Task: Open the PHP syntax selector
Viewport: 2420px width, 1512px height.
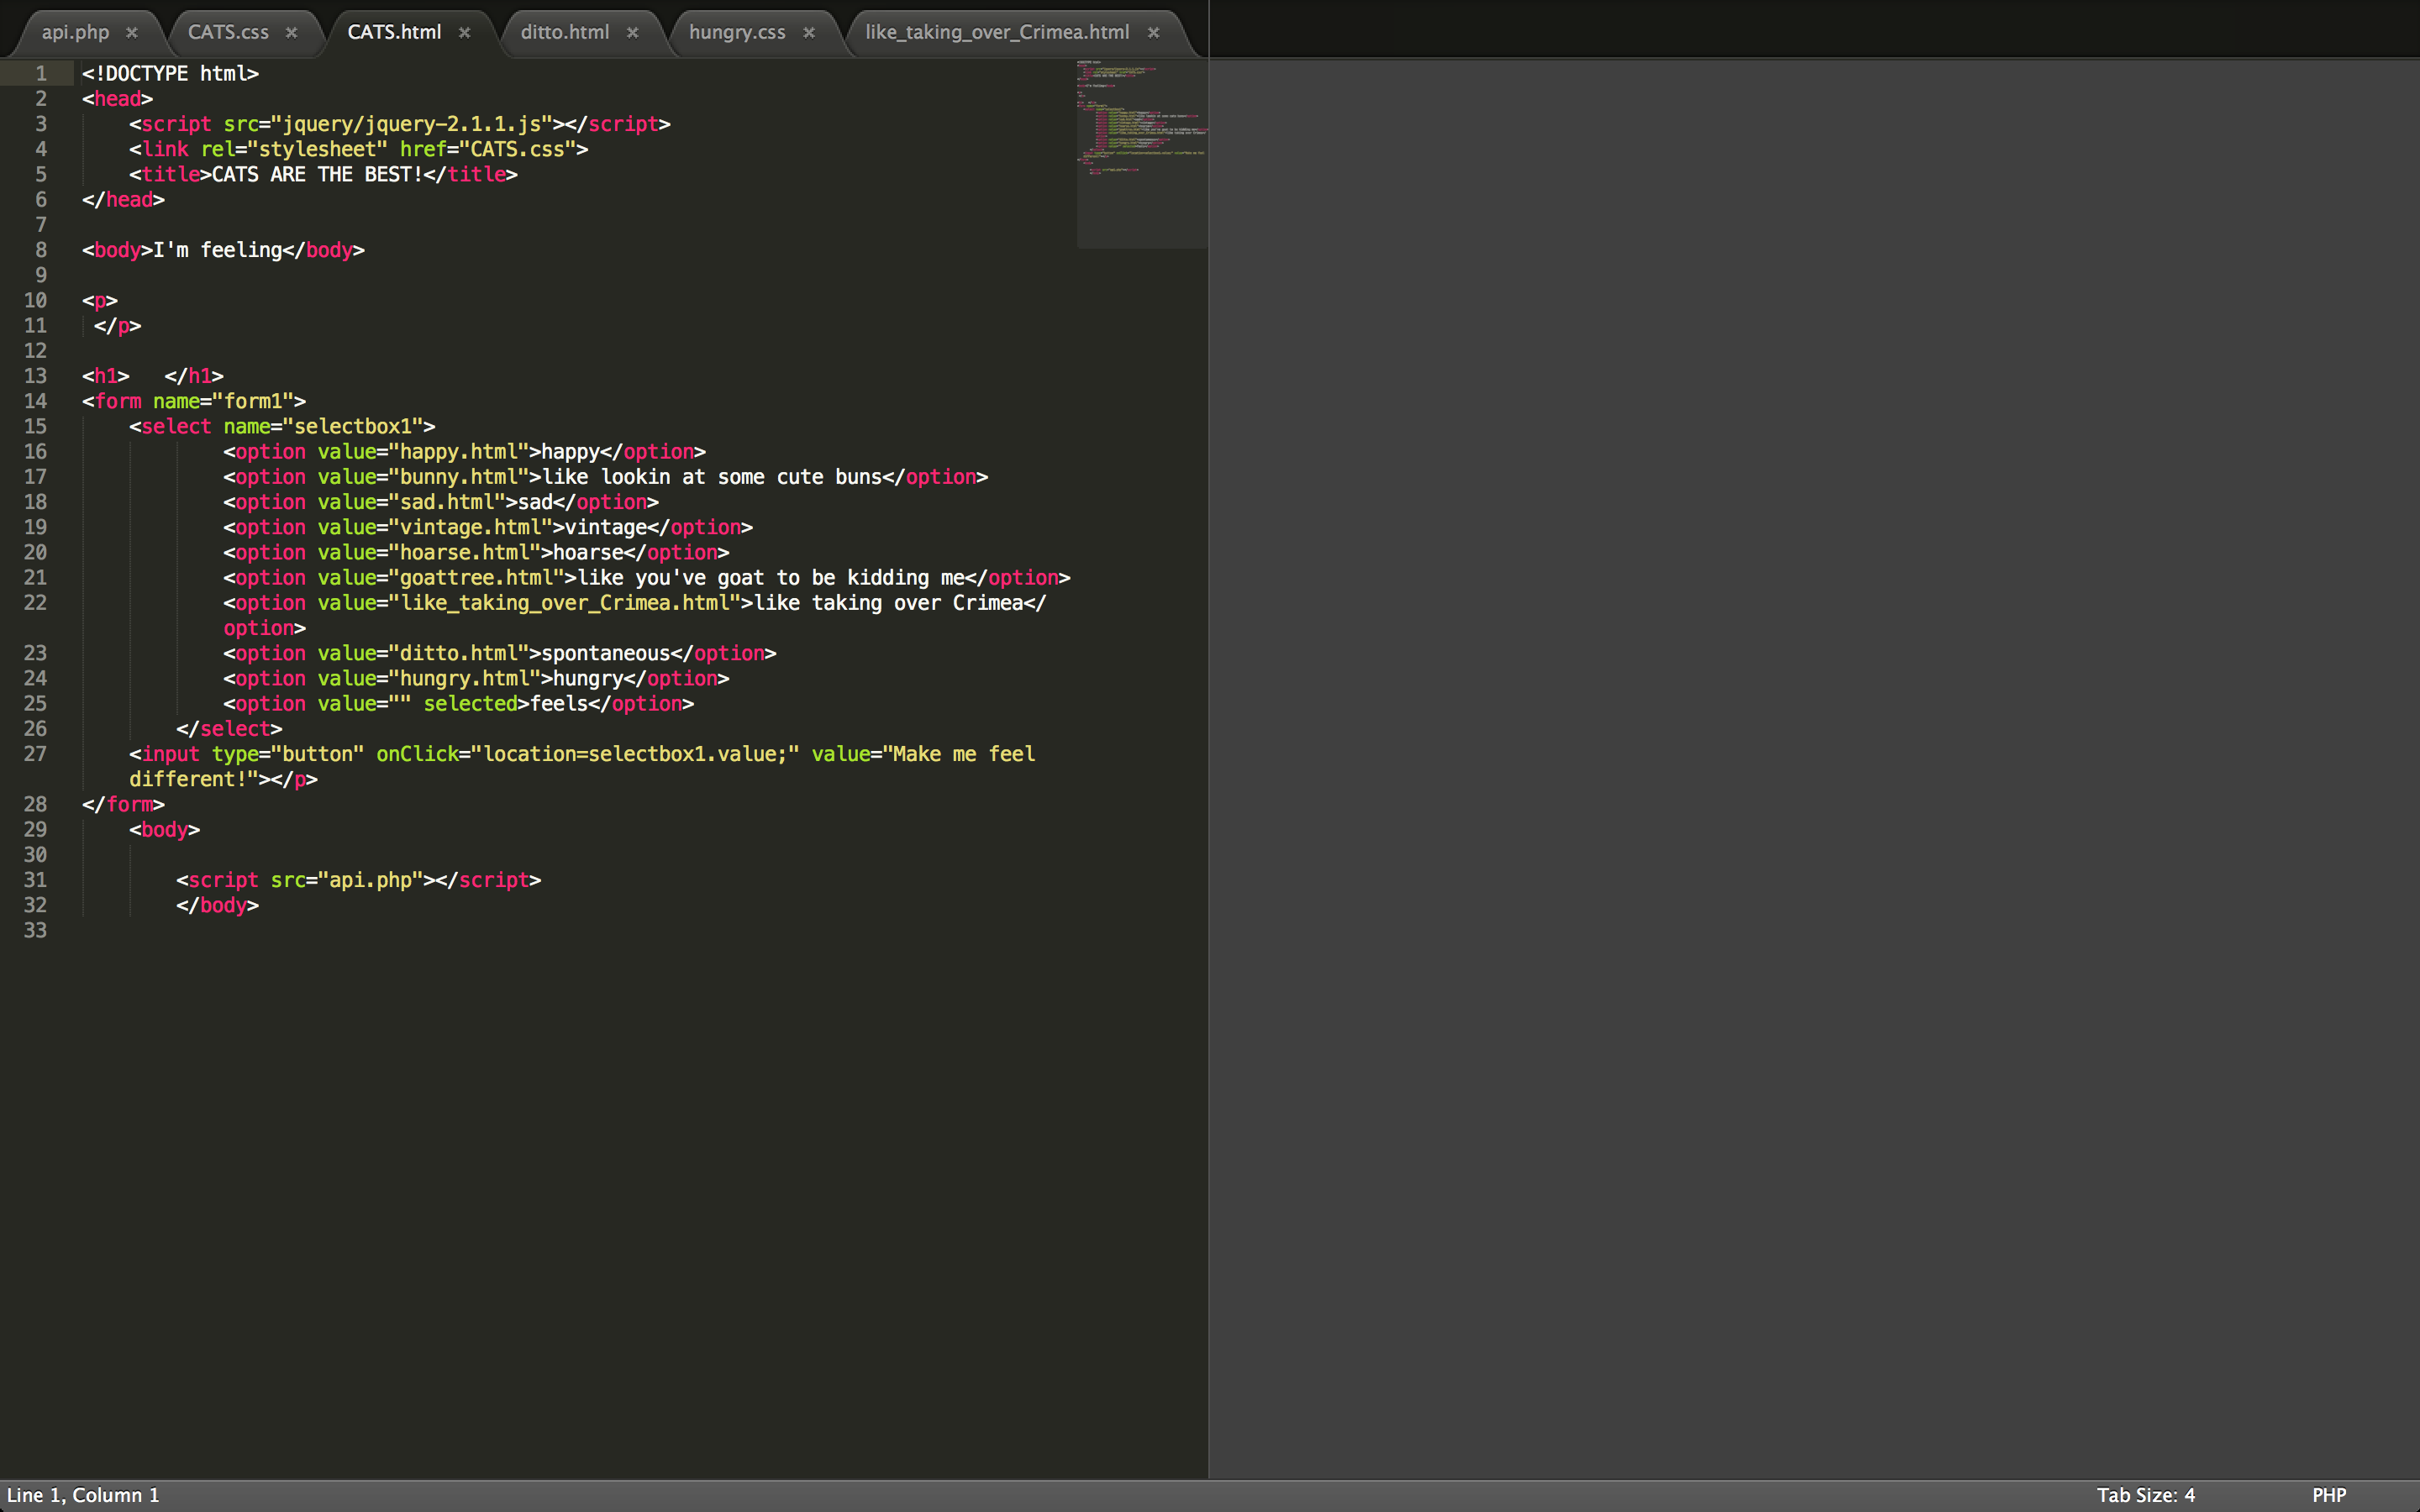Action: 2328,1495
